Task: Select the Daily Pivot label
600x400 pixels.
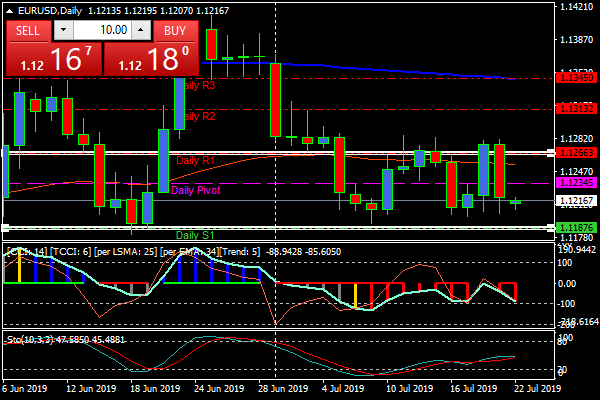Action: point(196,190)
